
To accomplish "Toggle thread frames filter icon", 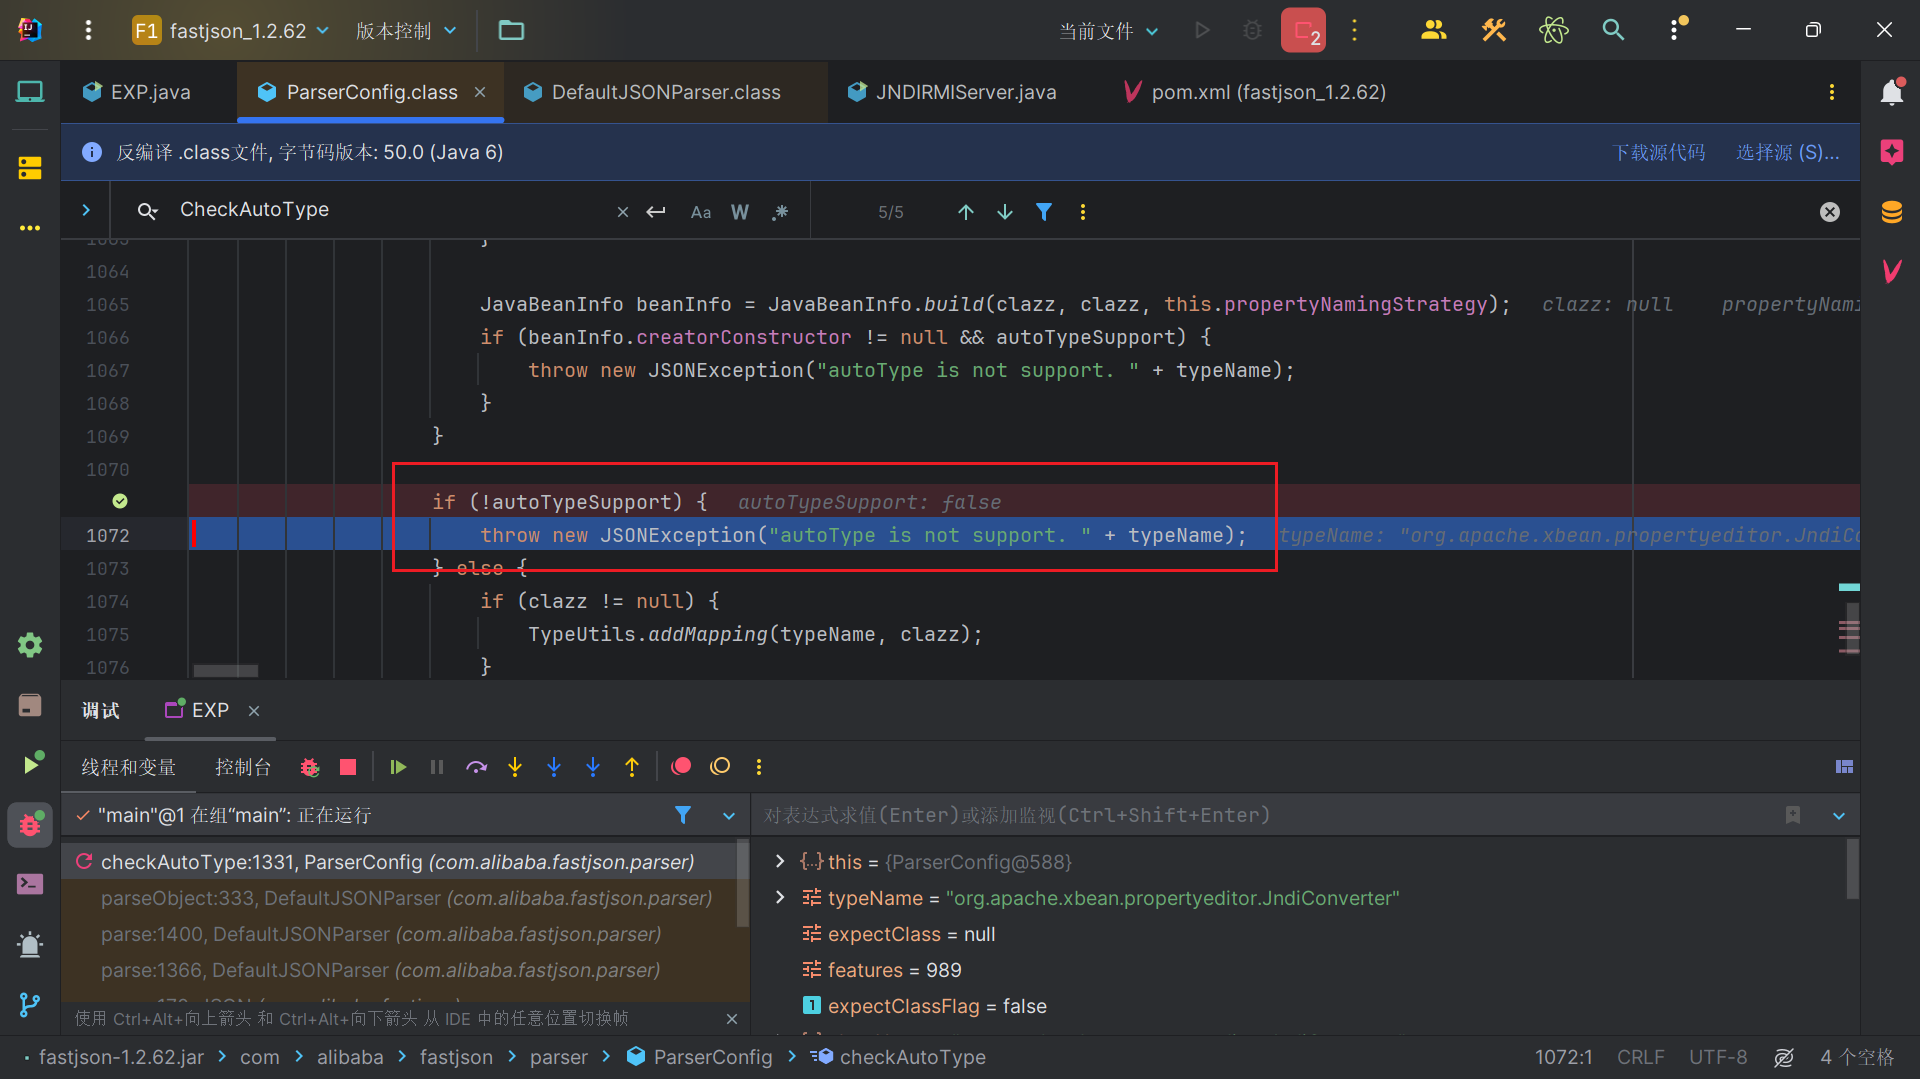I will click(683, 815).
